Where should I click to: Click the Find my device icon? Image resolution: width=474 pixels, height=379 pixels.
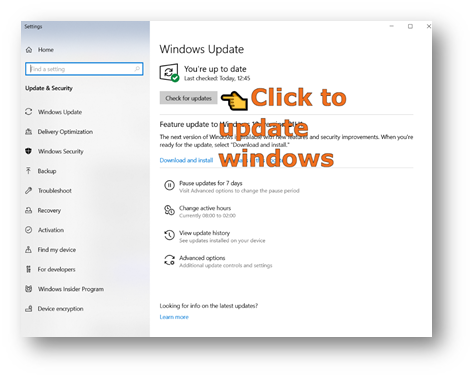pyautogui.click(x=29, y=249)
